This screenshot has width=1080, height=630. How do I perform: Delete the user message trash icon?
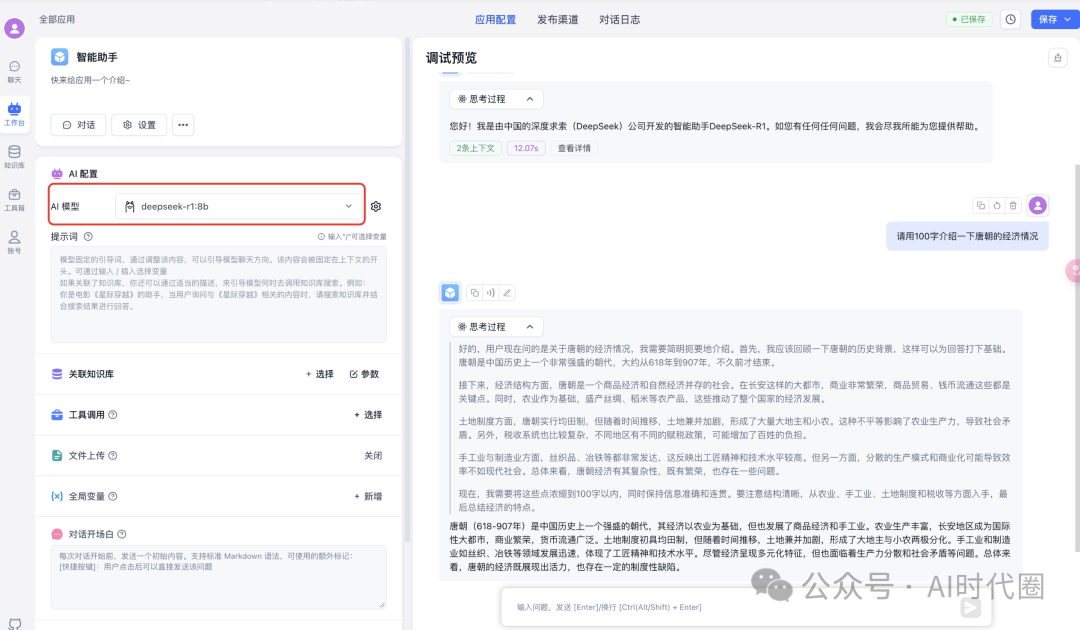1012,205
